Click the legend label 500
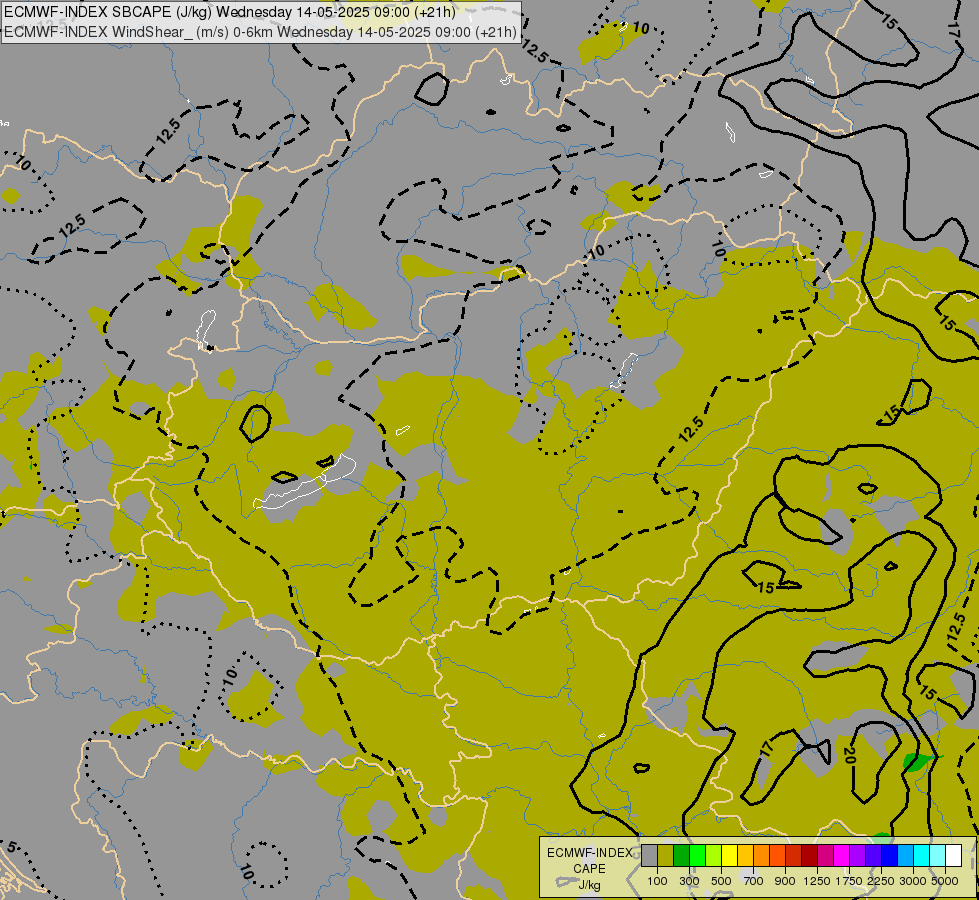 [x=721, y=881]
